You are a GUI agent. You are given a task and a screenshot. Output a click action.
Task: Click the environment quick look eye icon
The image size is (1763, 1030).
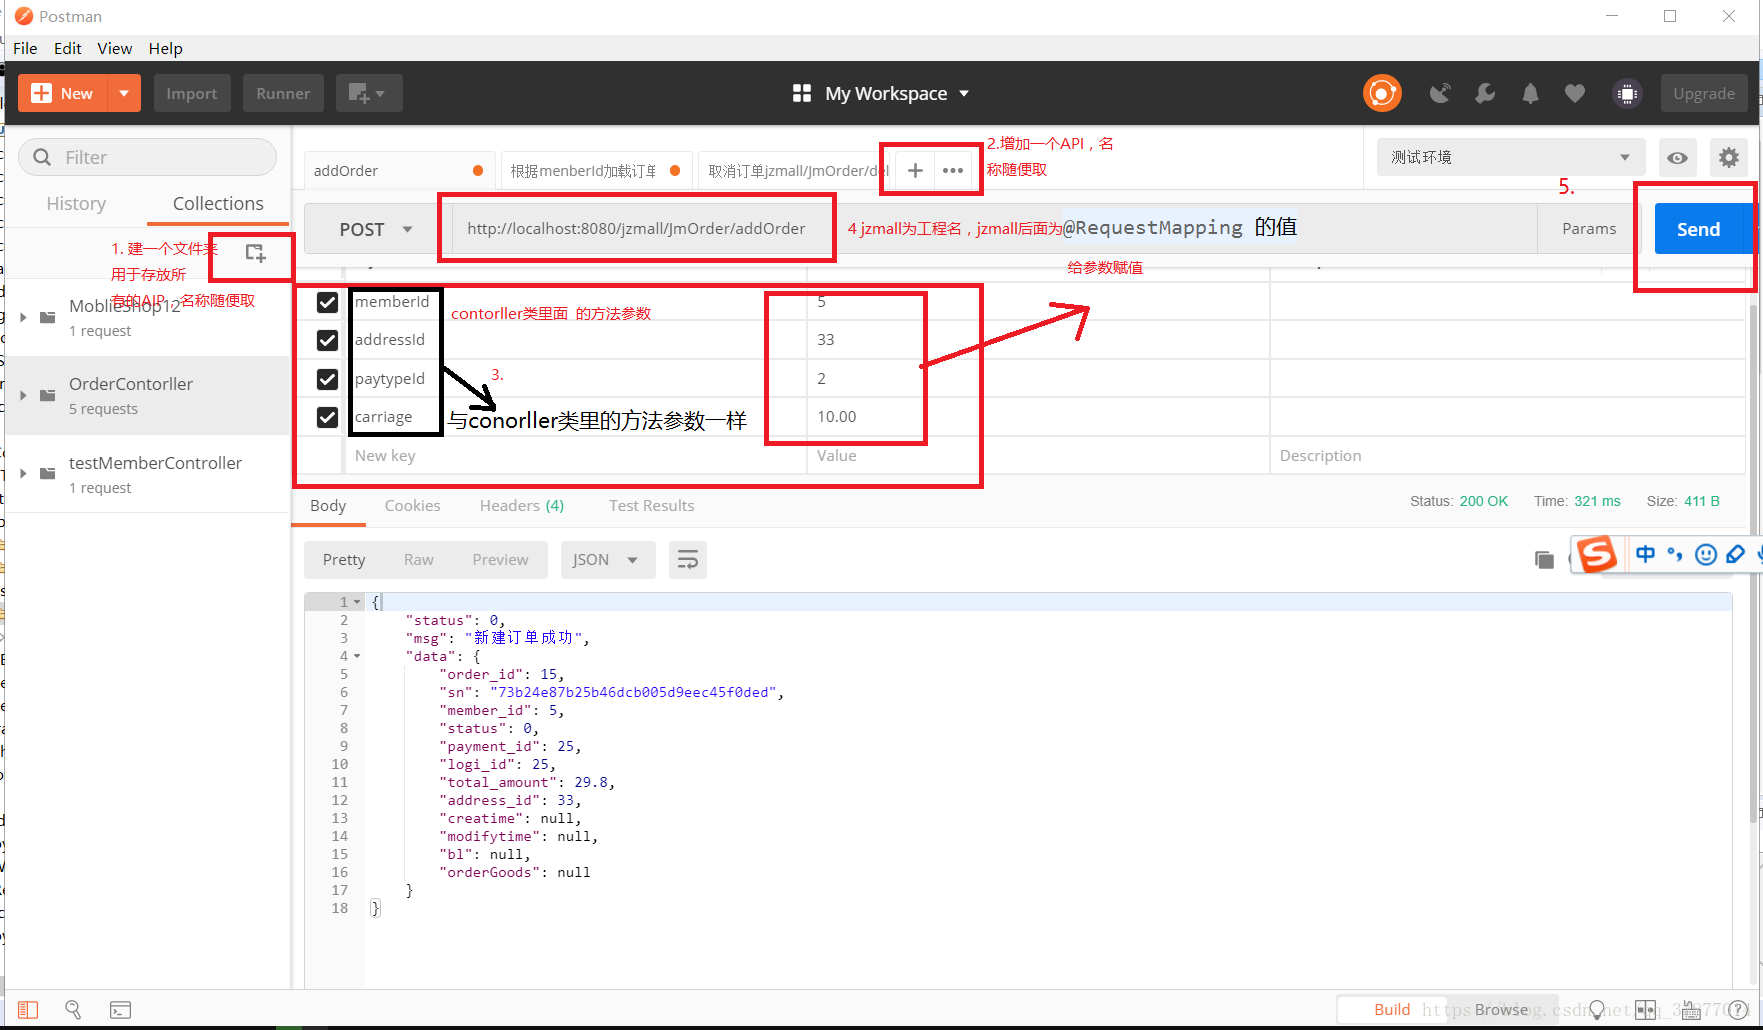[1678, 158]
